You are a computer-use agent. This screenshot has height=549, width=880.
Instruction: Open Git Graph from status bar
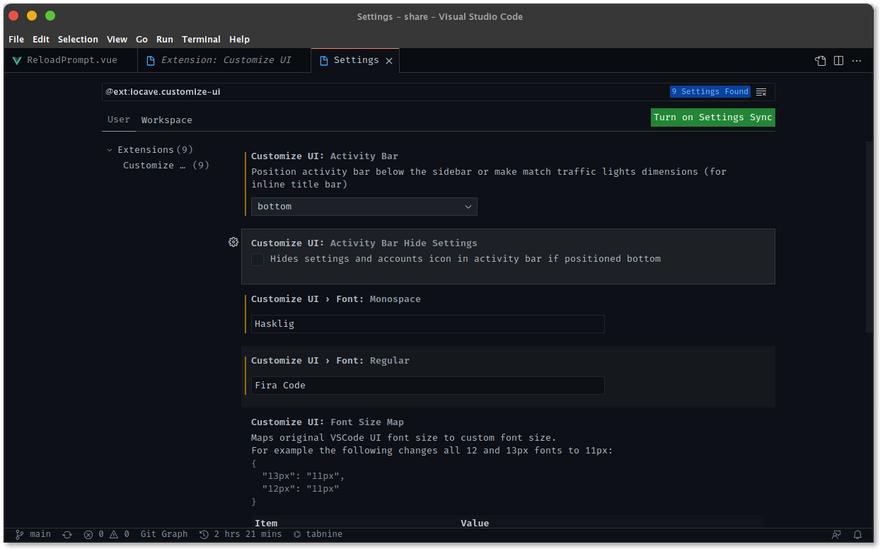pos(163,534)
